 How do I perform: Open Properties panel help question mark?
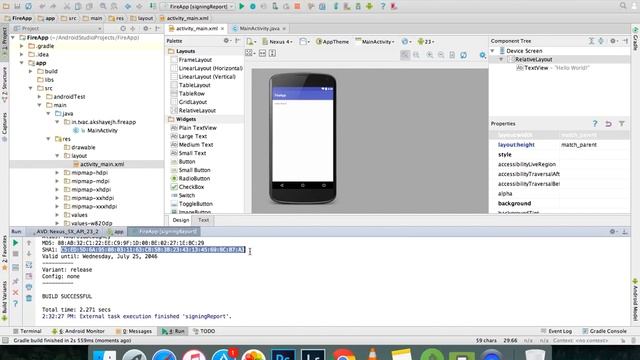(595, 124)
